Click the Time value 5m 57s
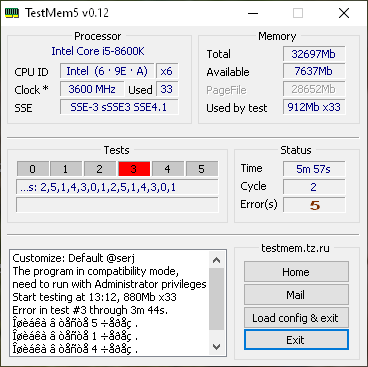The width and height of the screenshot is (368, 367). [314, 169]
